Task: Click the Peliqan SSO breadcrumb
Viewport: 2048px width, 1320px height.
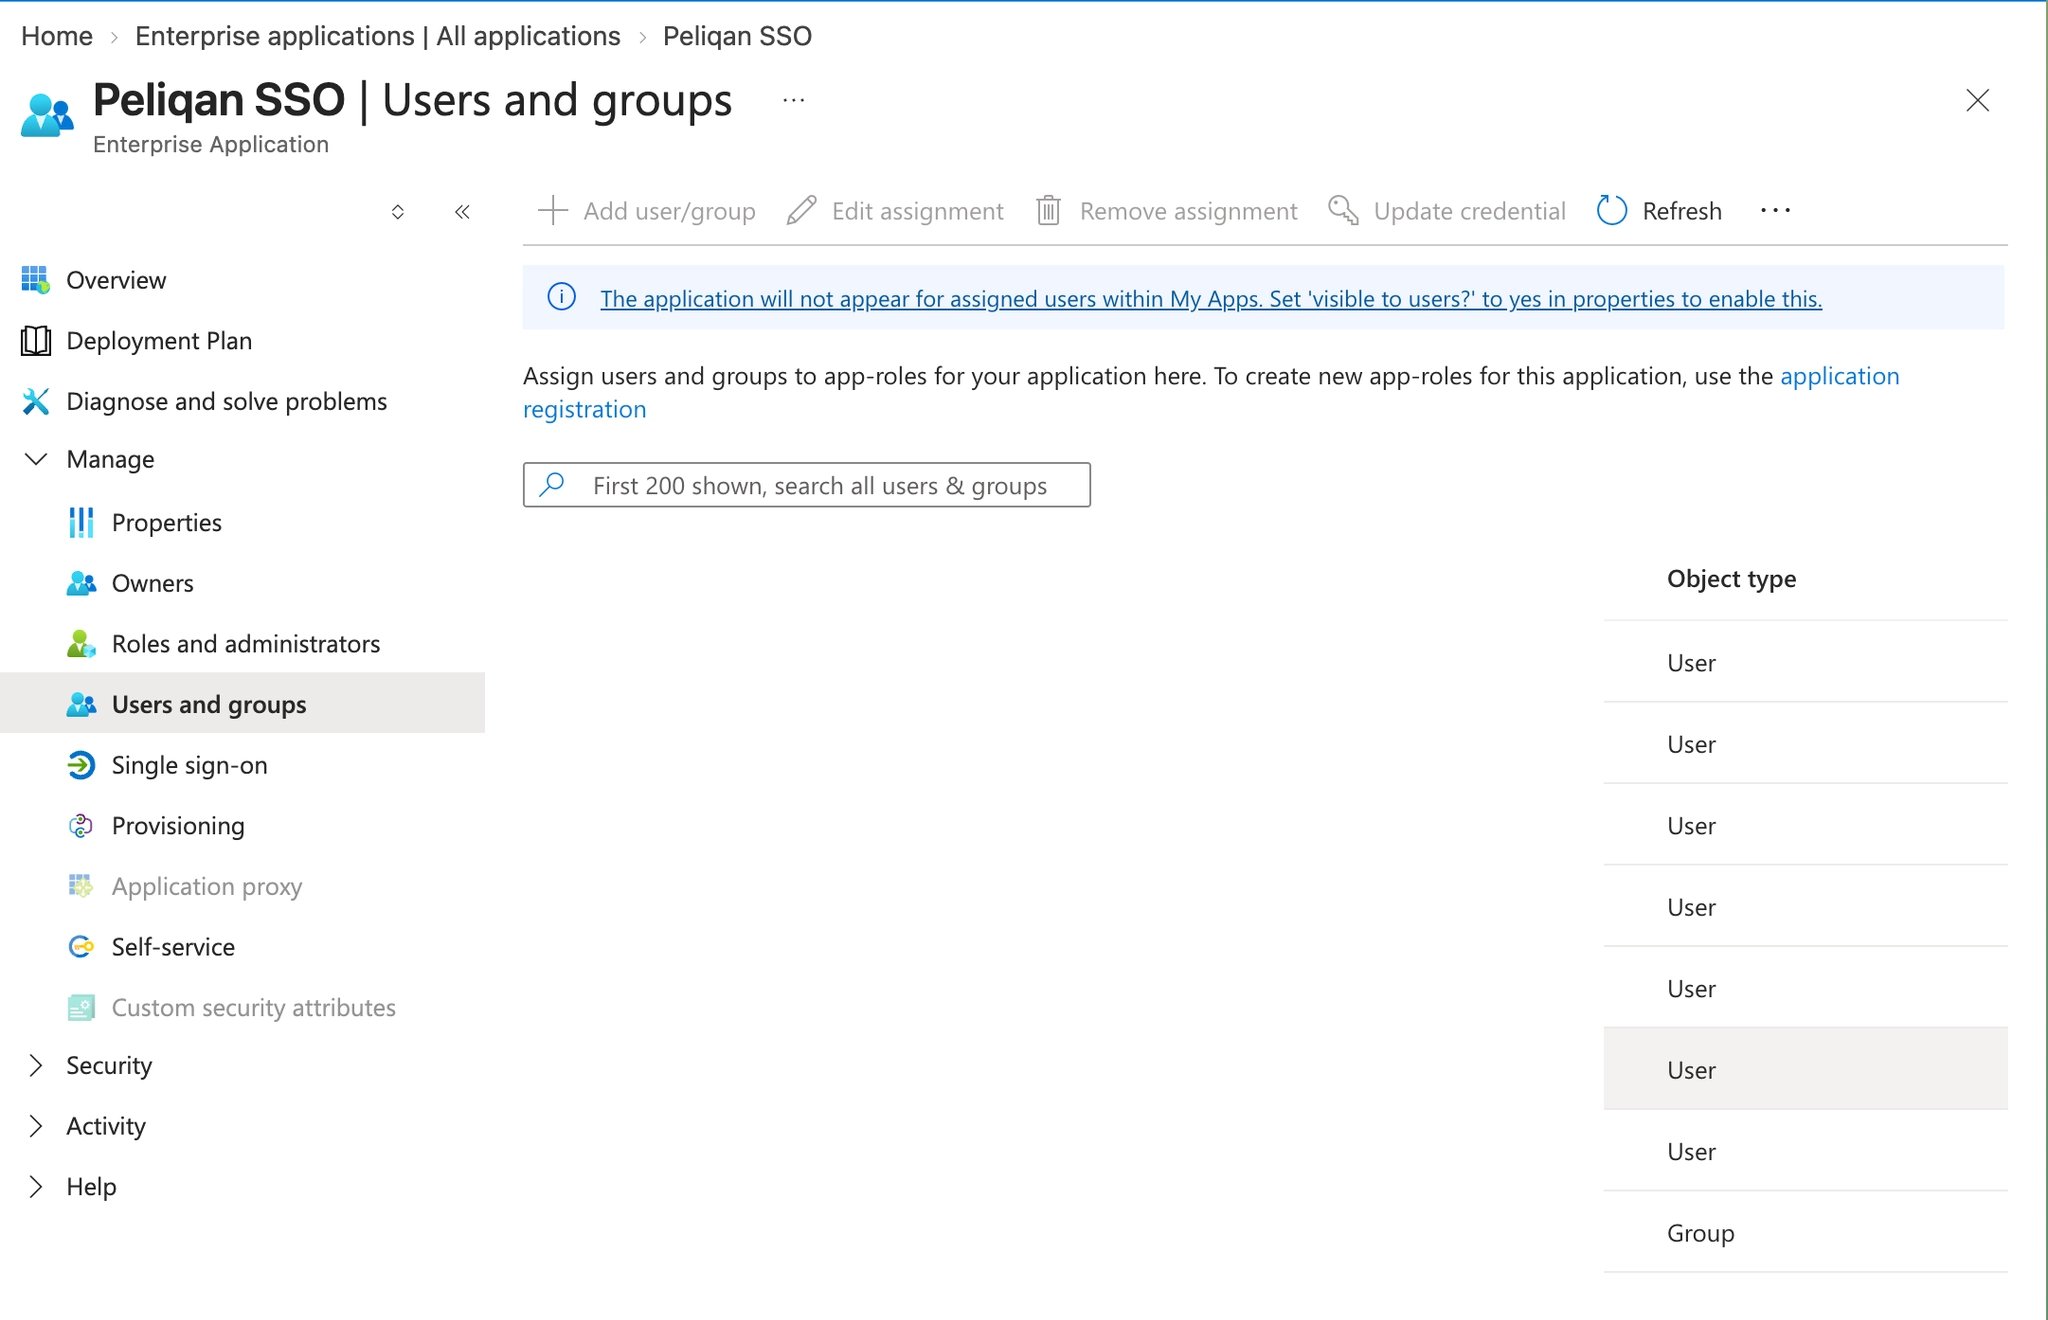Action: coord(737,36)
